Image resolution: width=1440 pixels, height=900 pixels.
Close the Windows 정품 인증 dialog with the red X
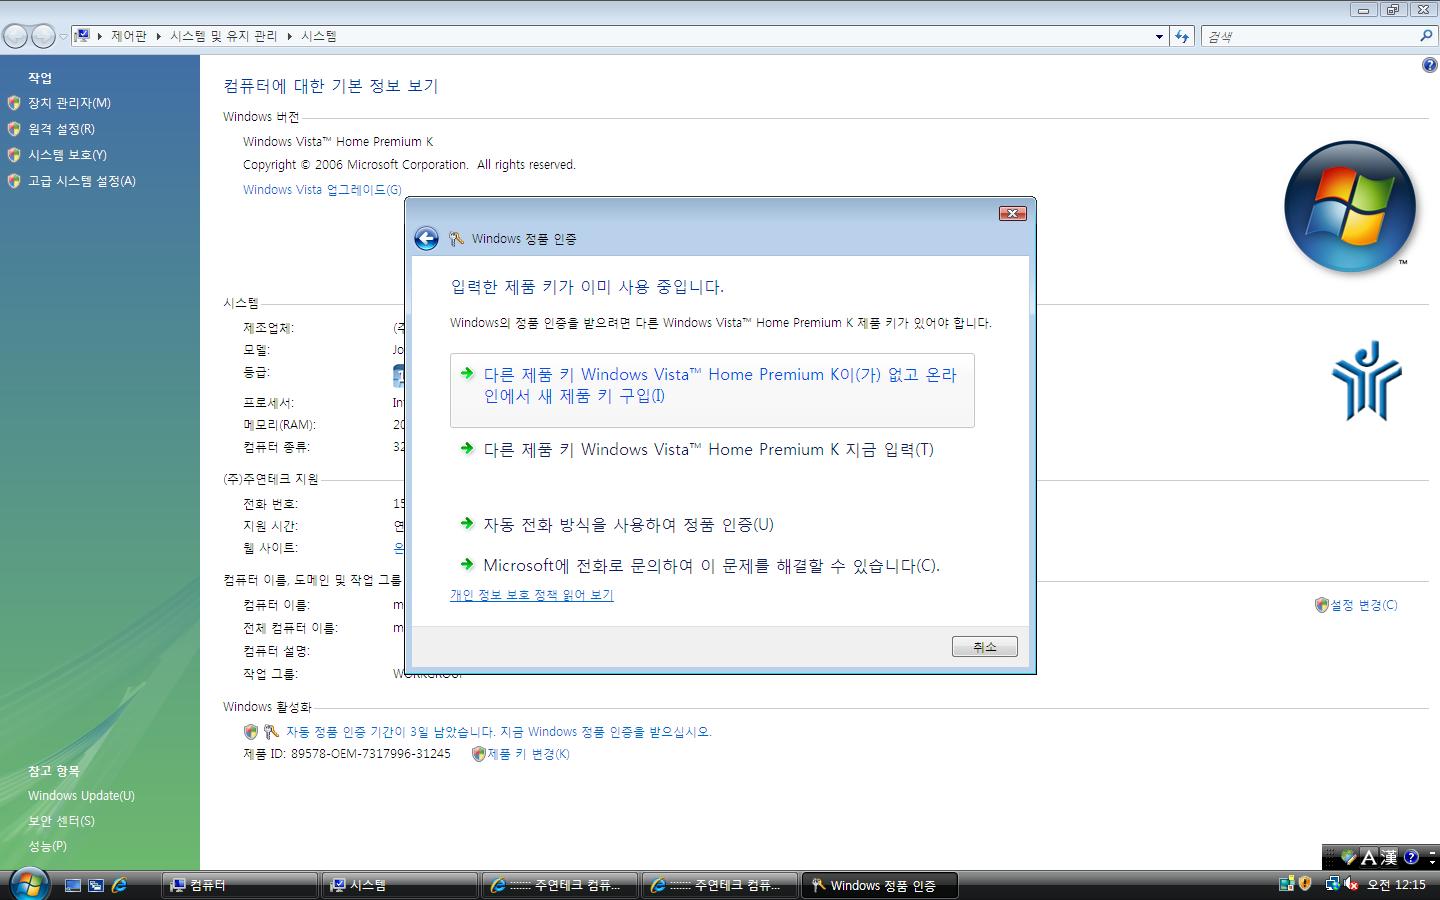1012,213
